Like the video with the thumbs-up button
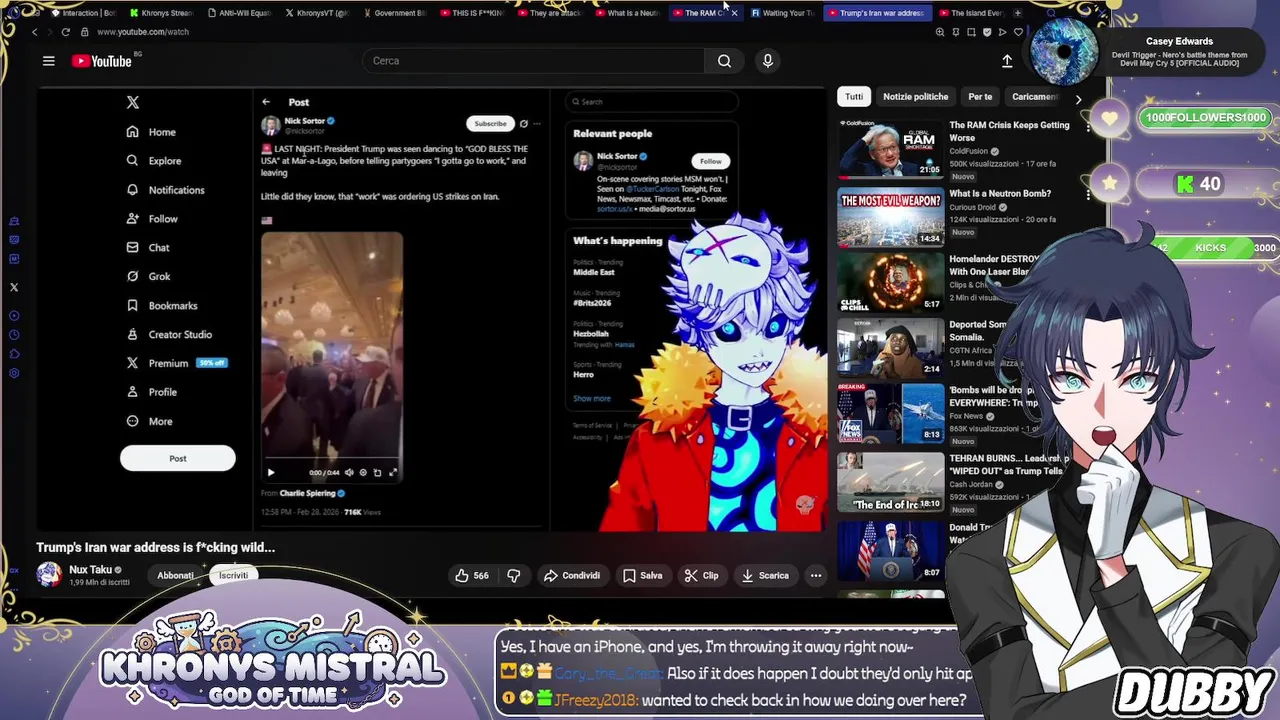Viewport: 1280px width, 720px height. pos(472,575)
